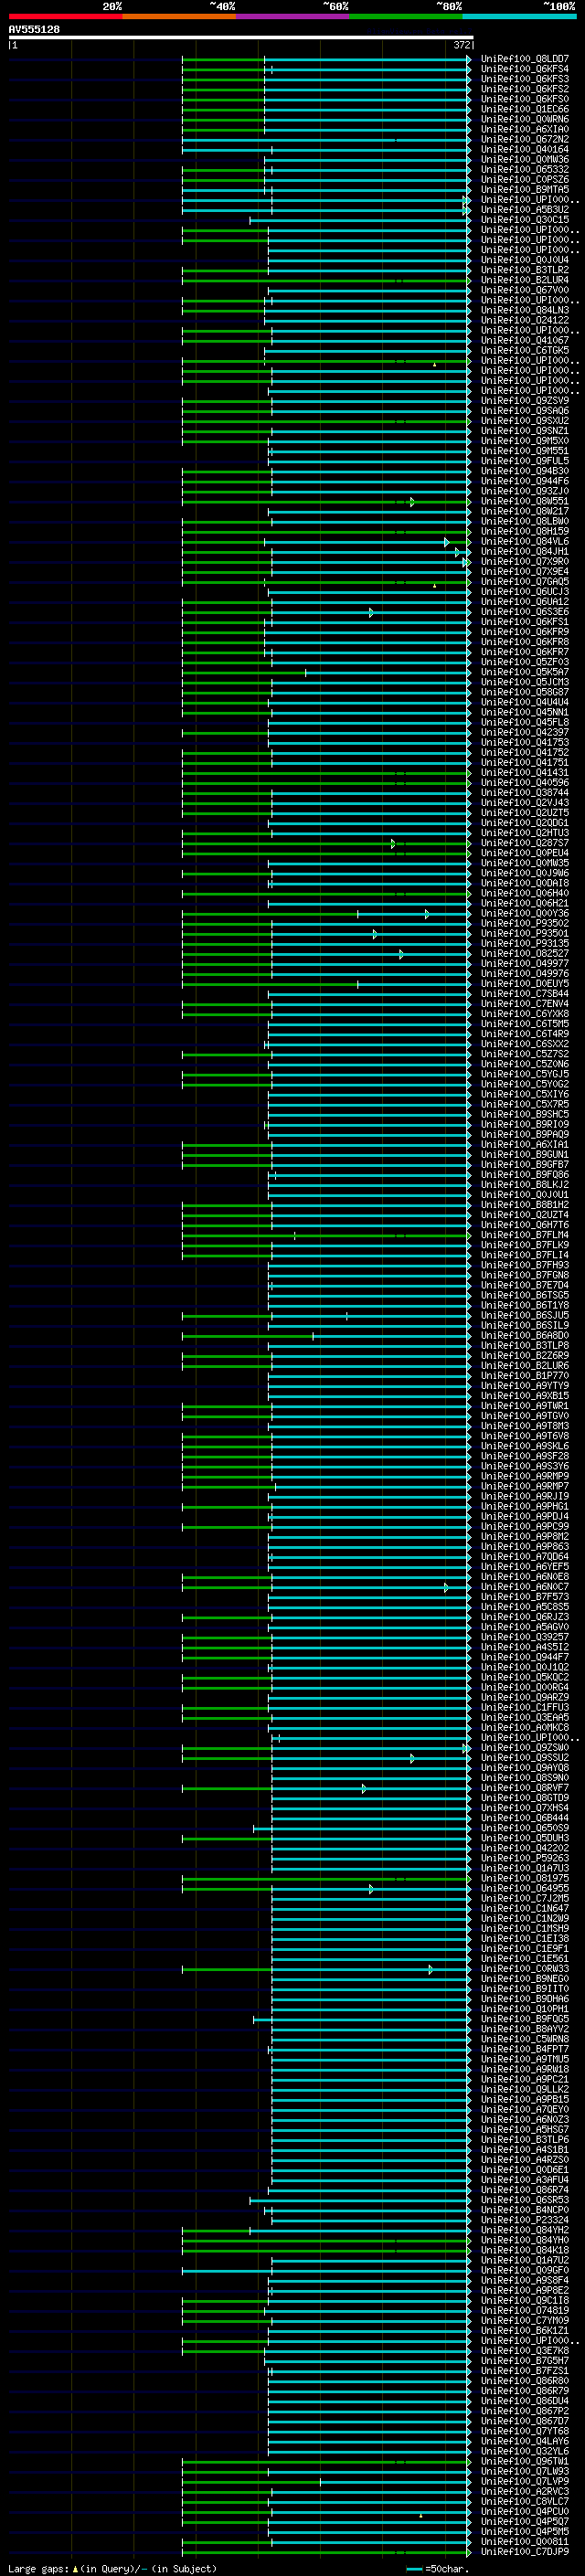The height and width of the screenshot is (2576, 585).
Task: Select hit UniRef100_Q96TW1
Action: (525, 2461)
